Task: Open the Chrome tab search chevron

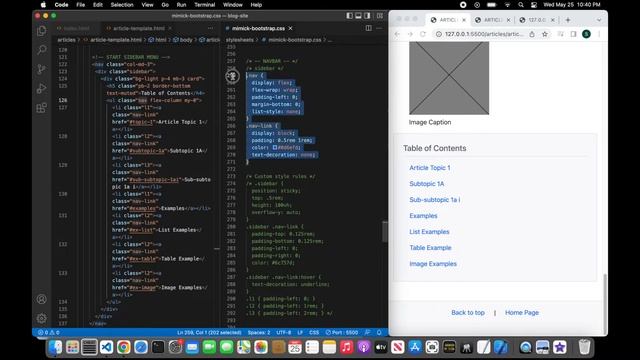Action: pos(599,20)
